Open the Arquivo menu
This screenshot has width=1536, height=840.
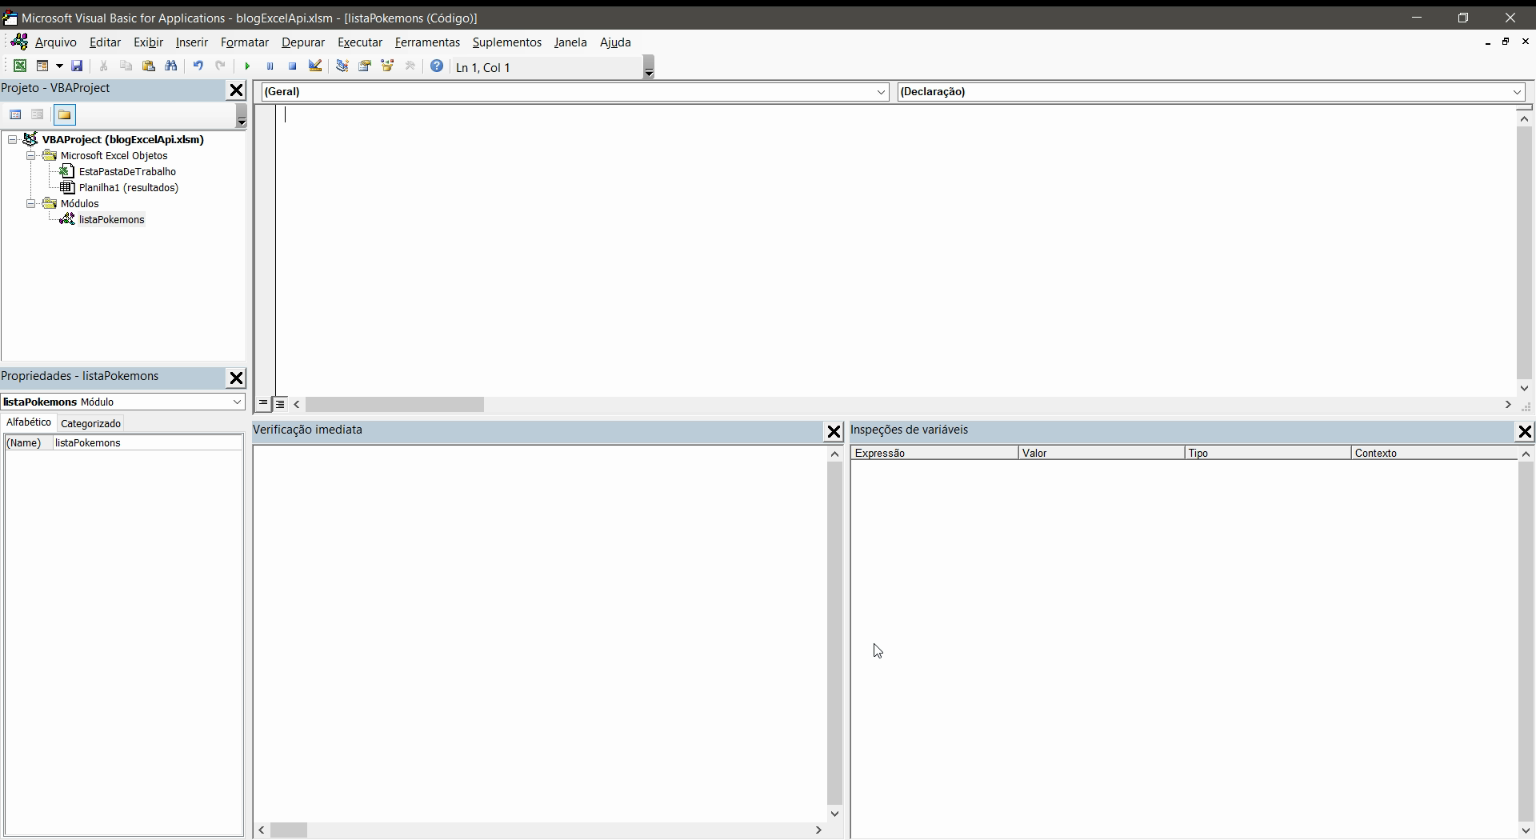coord(55,42)
